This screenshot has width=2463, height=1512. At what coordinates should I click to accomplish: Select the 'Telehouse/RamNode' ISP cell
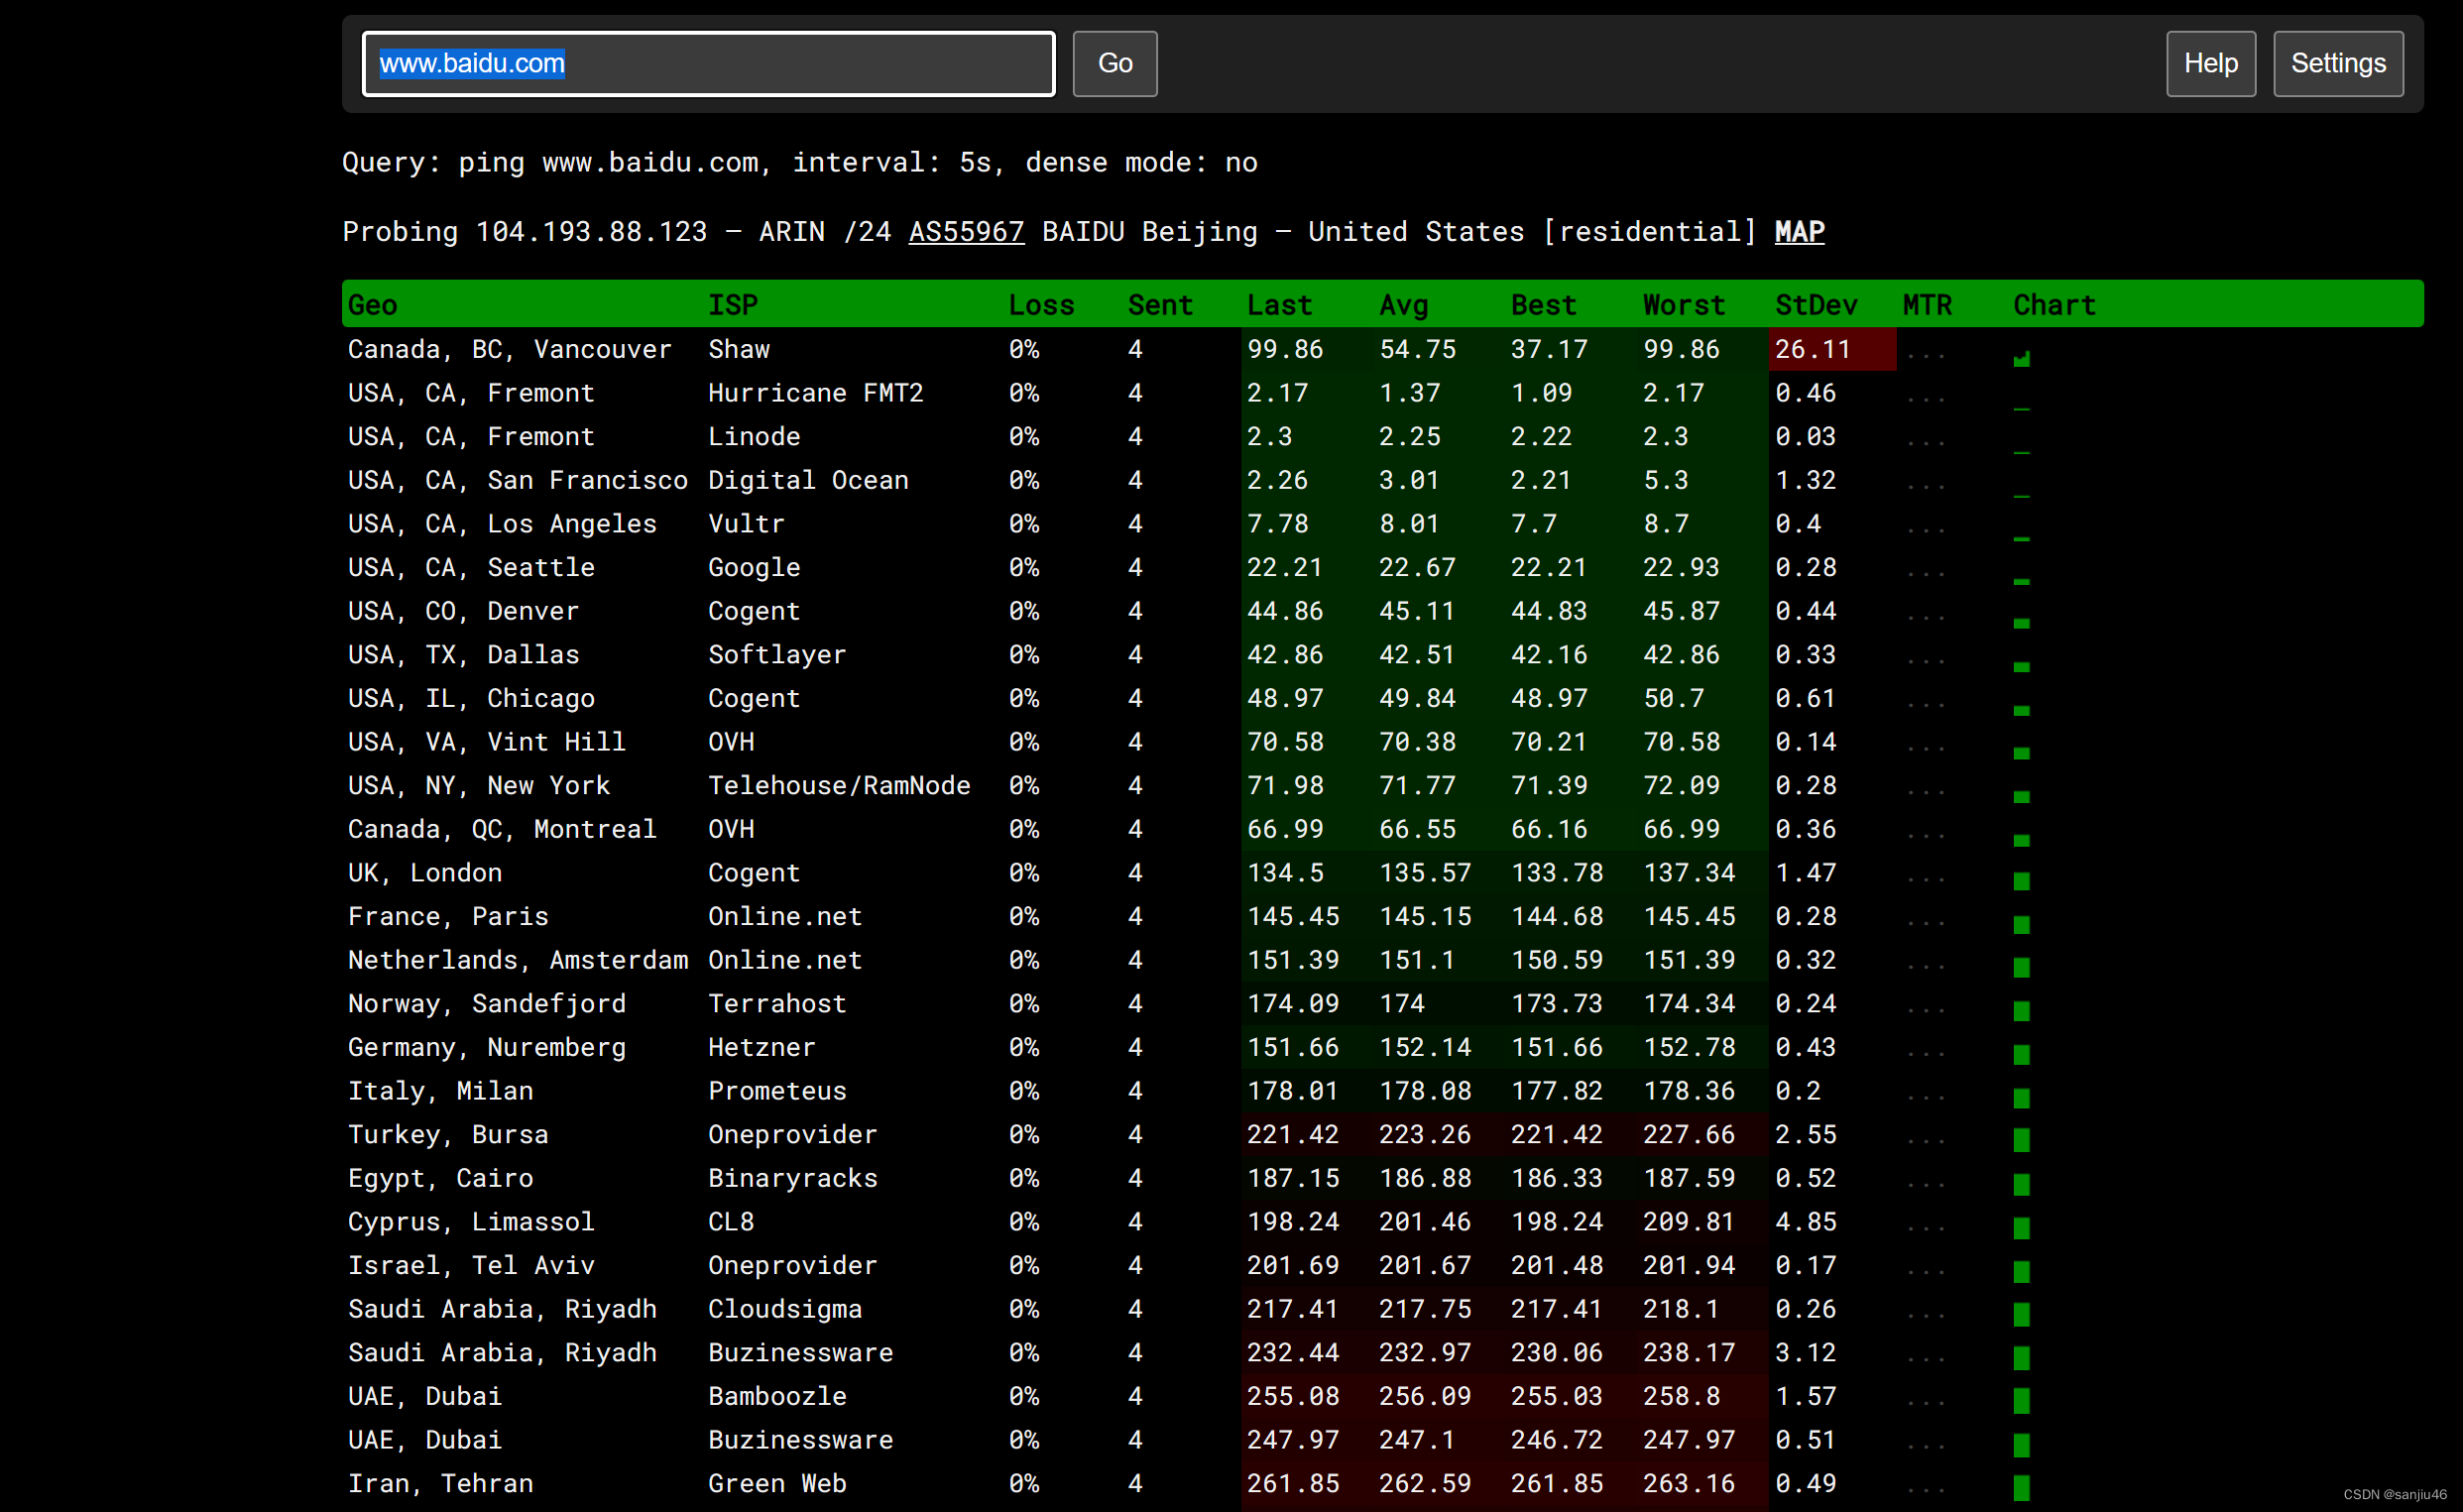[839, 785]
